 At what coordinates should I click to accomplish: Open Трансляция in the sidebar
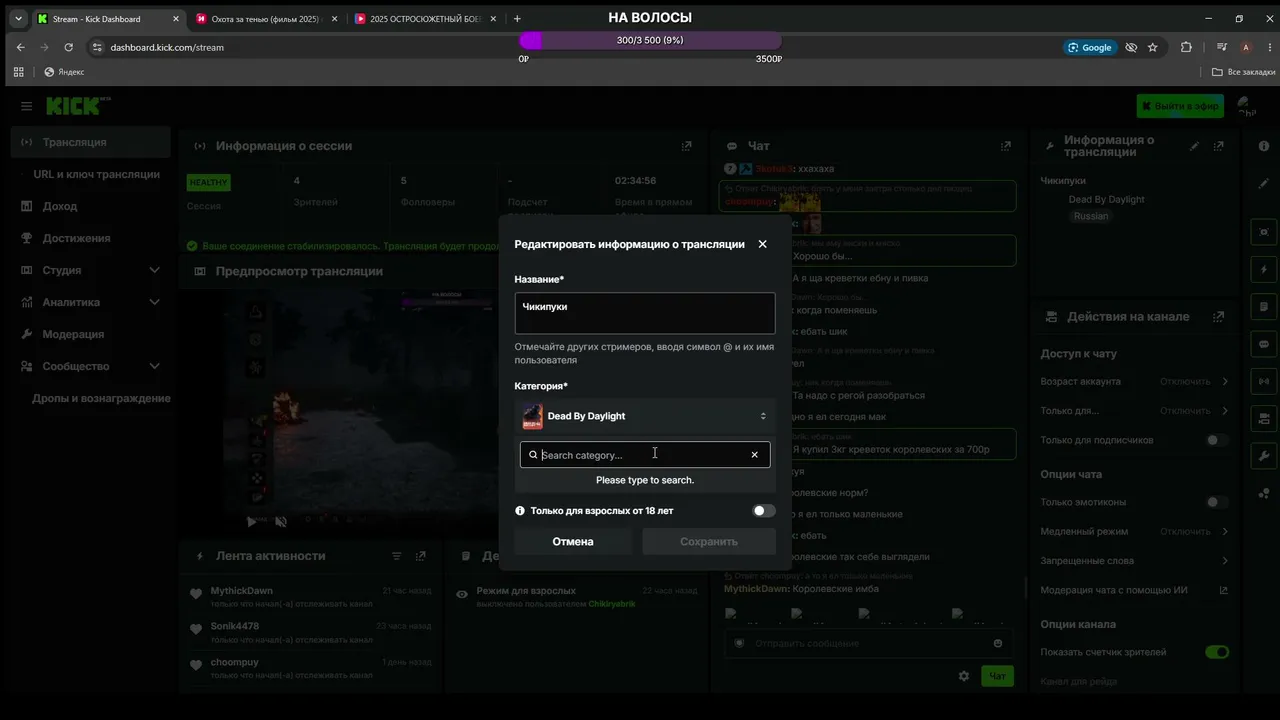click(90, 142)
